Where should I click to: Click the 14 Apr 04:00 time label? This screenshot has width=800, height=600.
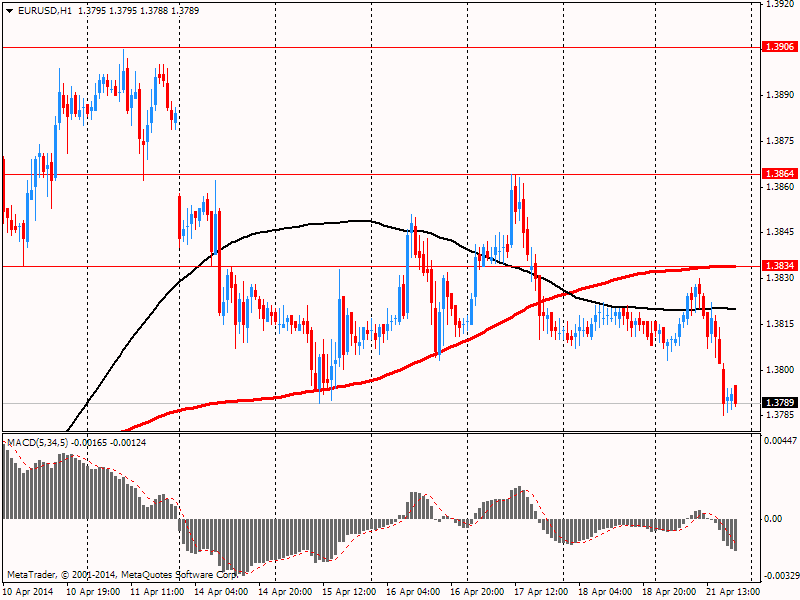point(221,592)
